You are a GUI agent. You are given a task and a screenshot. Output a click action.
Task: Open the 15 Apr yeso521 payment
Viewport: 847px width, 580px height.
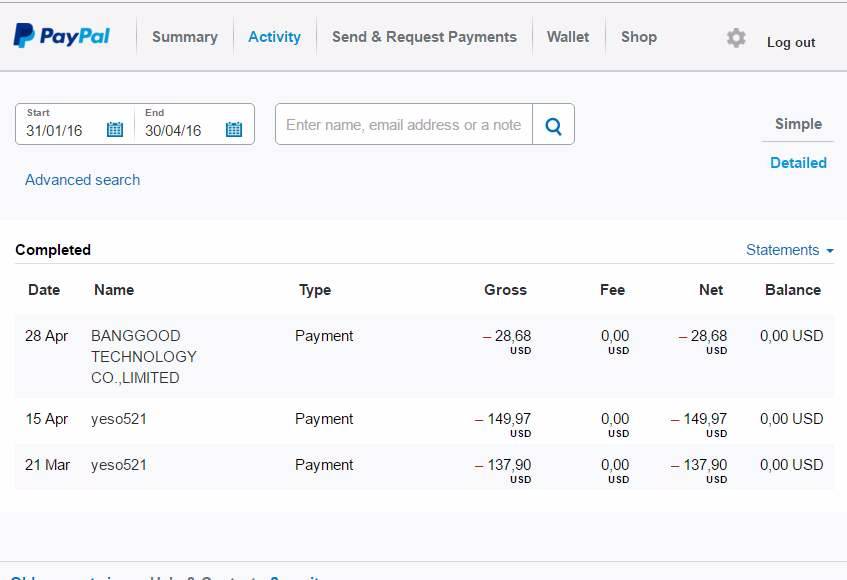(x=119, y=419)
